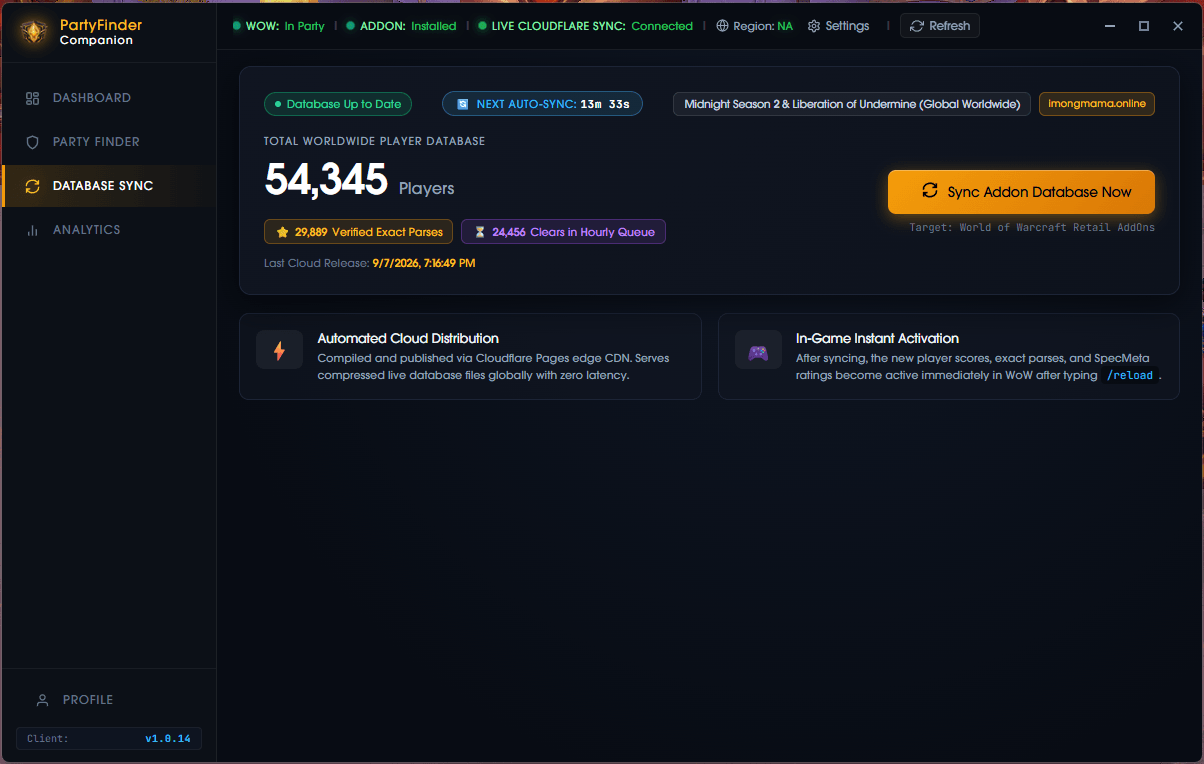Click the Party Finder shield icon
This screenshot has width=1204, height=764.
[32, 142]
